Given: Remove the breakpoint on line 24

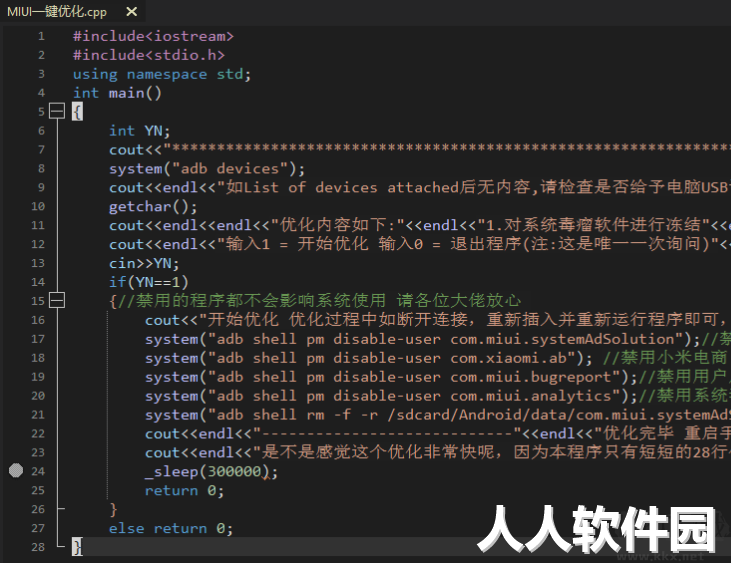Looking at the screenshot, I should click(16, 471).
